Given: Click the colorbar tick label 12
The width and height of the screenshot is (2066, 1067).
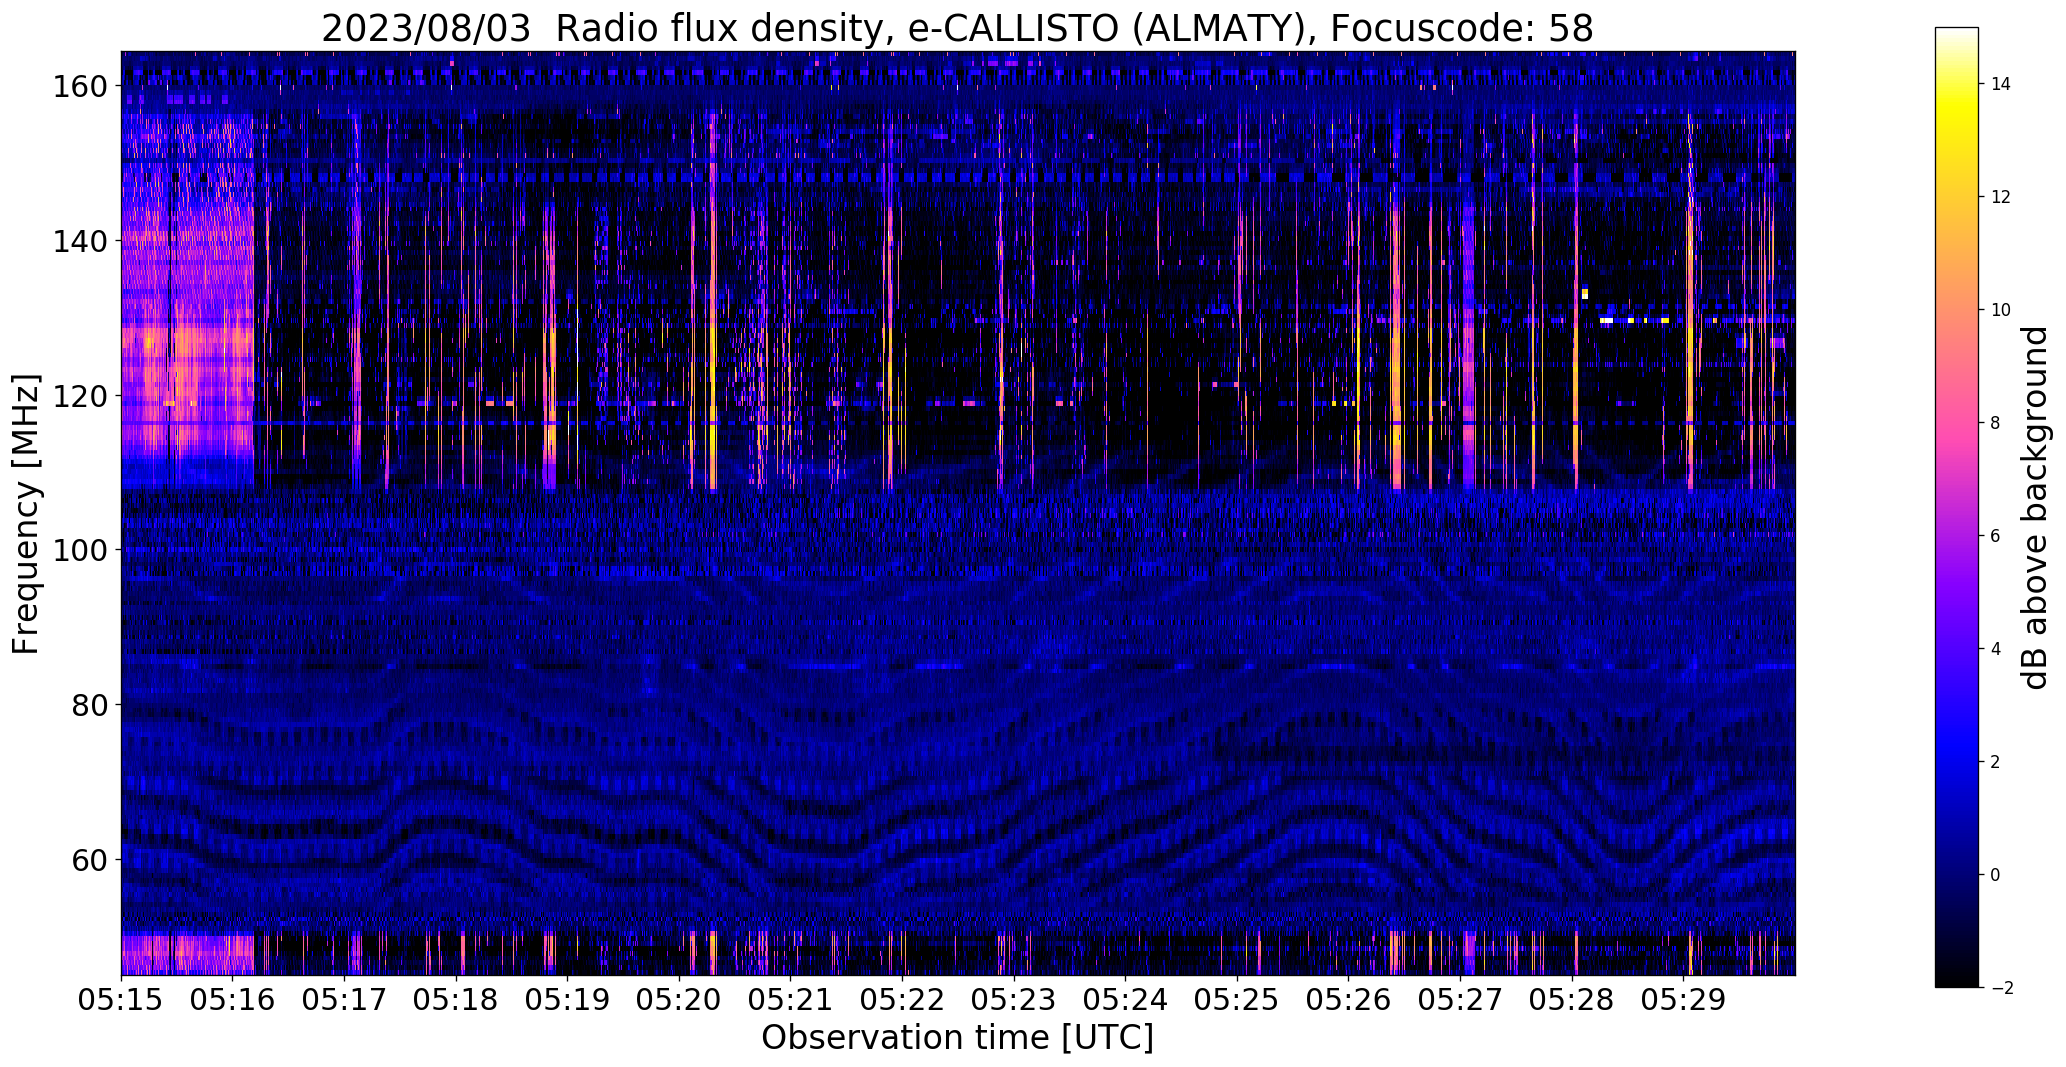Looking at the screenshot, I should click(x=2000, y=198).
